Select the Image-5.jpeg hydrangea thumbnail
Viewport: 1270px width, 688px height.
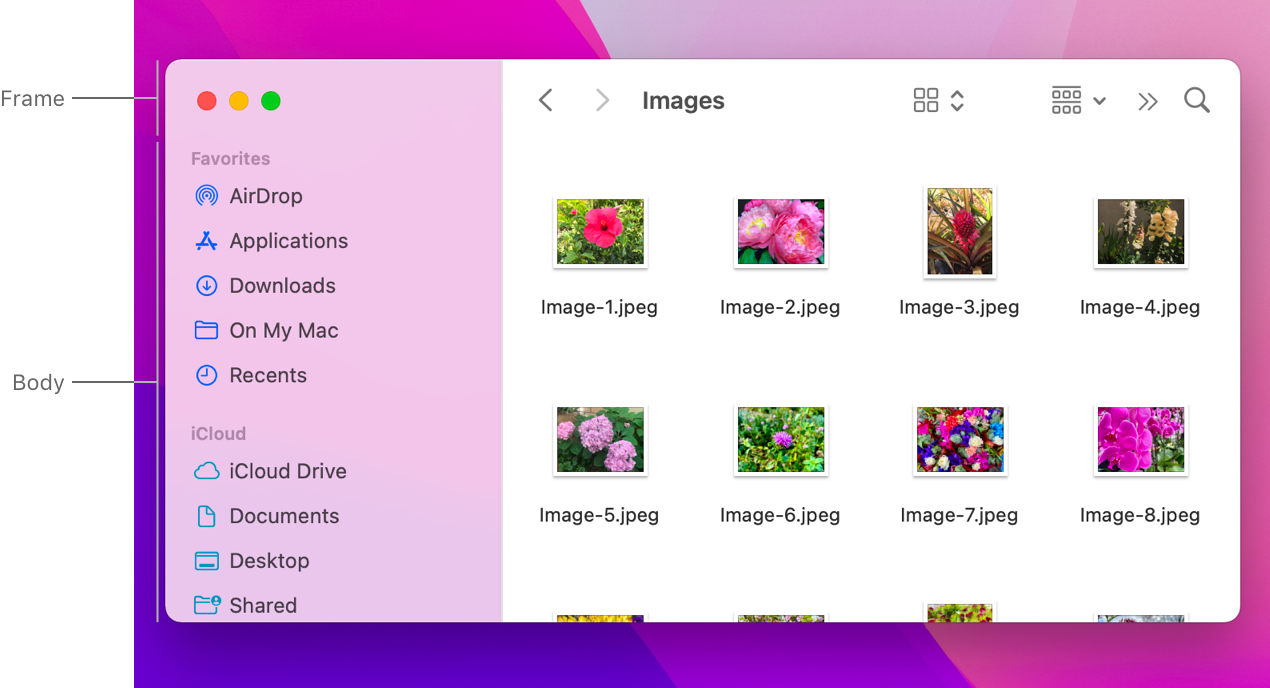click(600, 440)
